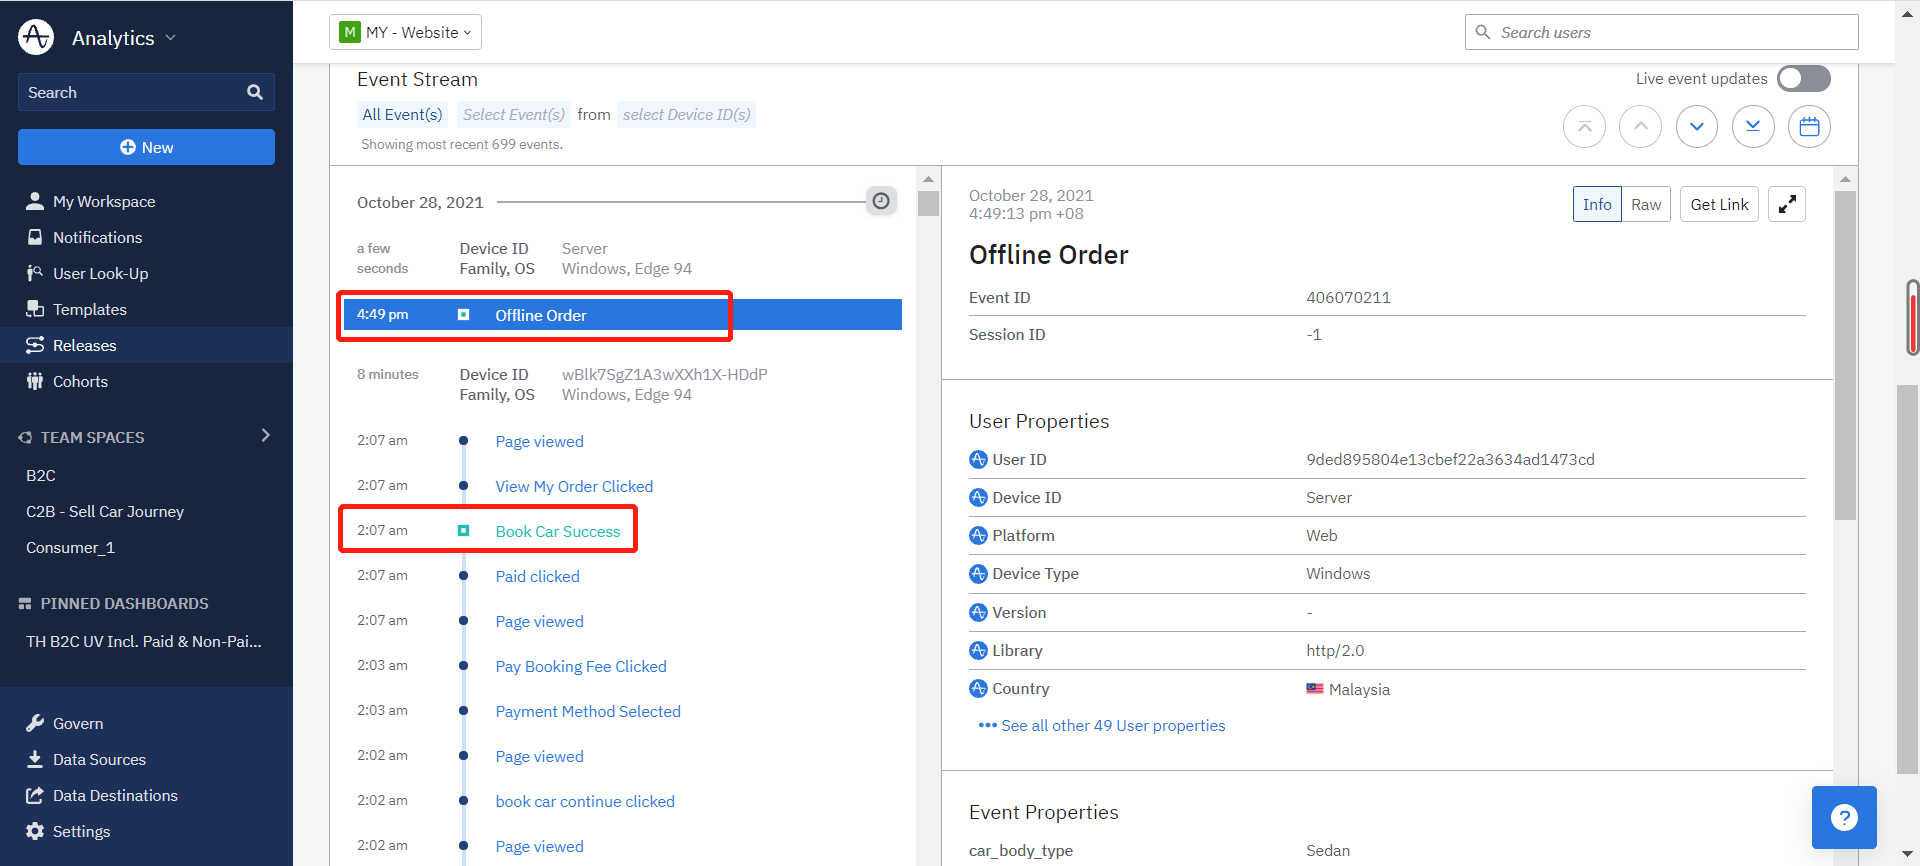The width and height of the screenshot is (1920, 866).
Task: Click the New button
Action: coord(146,147)
